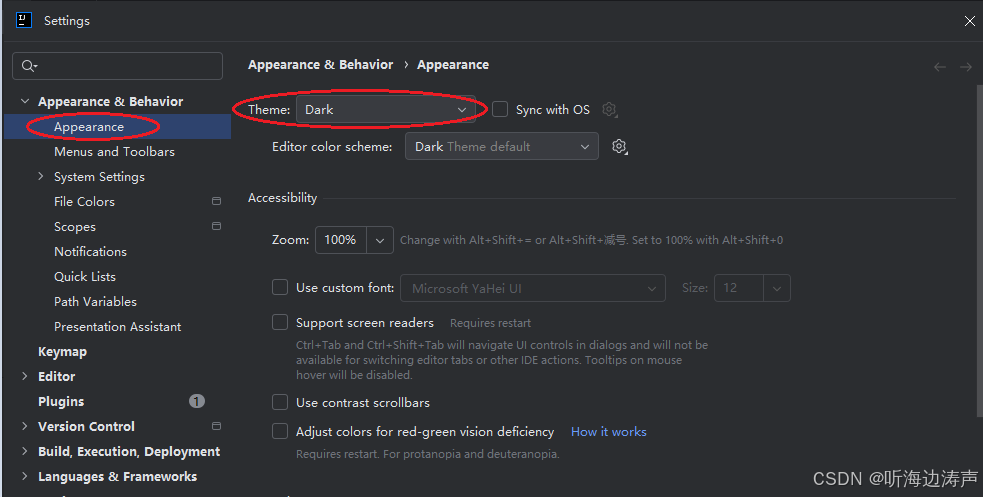Image resolution: width=983 pixels, height=497 pixels.
Task: Open Sync with OS gear settings
Action: pos(609,110)
